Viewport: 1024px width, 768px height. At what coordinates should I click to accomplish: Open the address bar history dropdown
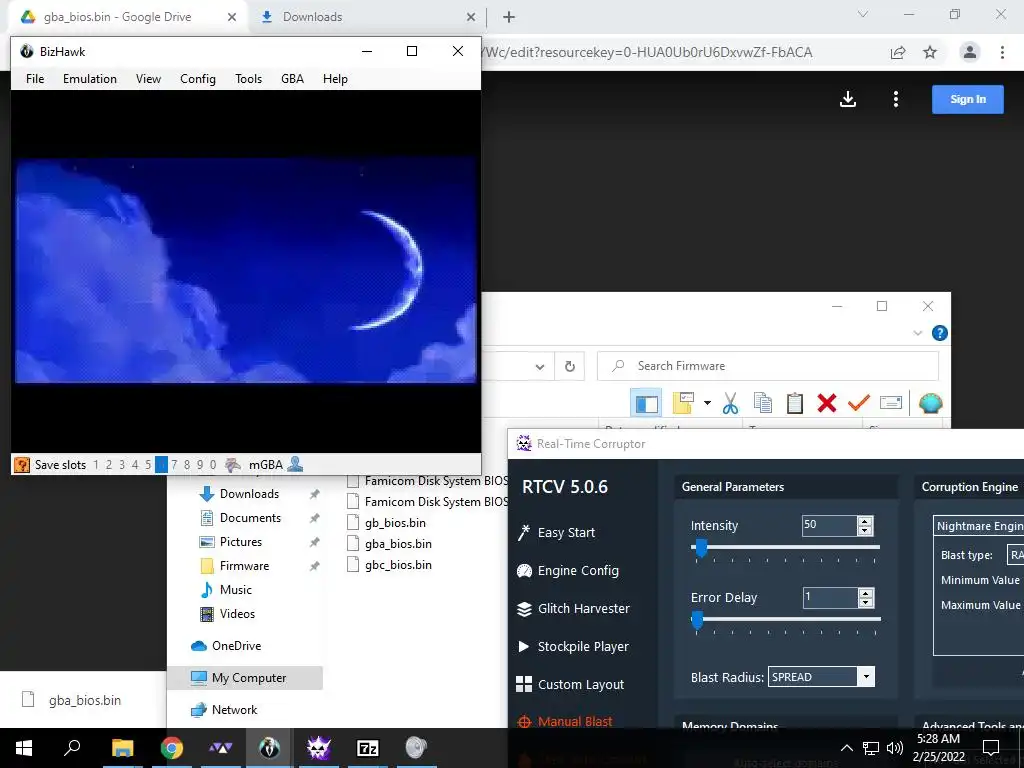539,366
